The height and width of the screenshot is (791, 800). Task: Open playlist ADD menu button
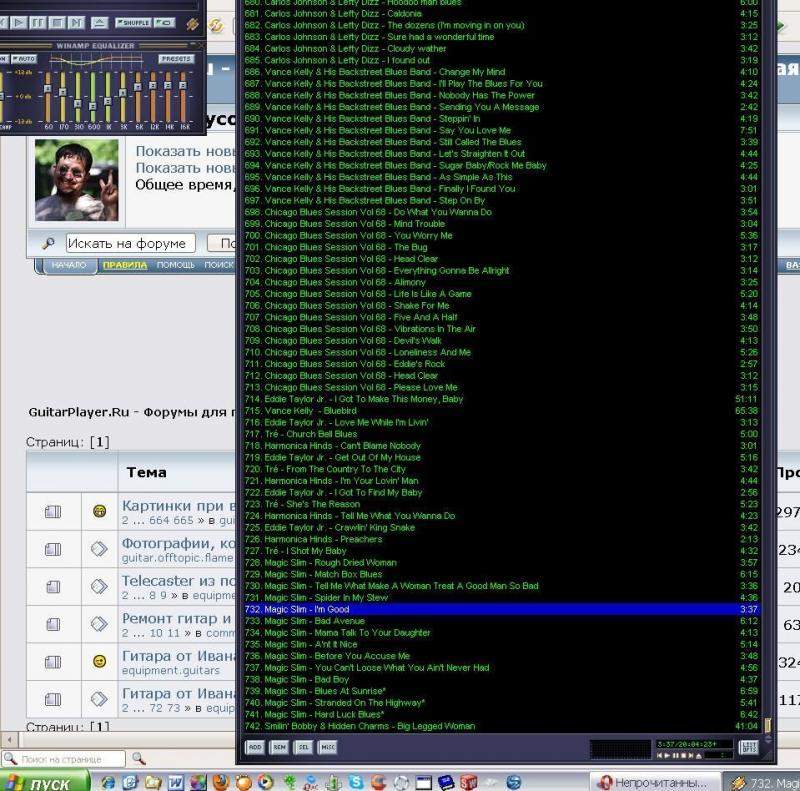[255, 747]
